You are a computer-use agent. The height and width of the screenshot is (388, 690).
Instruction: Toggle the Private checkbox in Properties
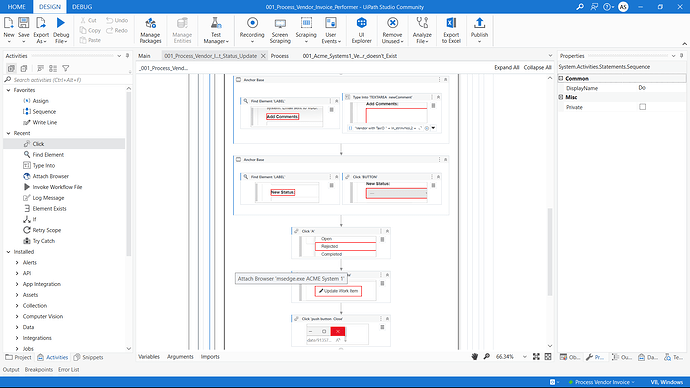click(x=642, y=107)
